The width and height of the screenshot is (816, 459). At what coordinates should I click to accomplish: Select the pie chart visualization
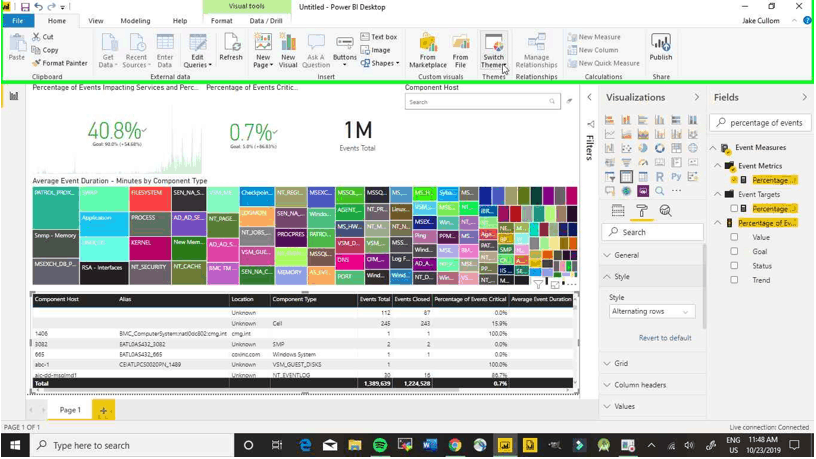tap(643, 148)
